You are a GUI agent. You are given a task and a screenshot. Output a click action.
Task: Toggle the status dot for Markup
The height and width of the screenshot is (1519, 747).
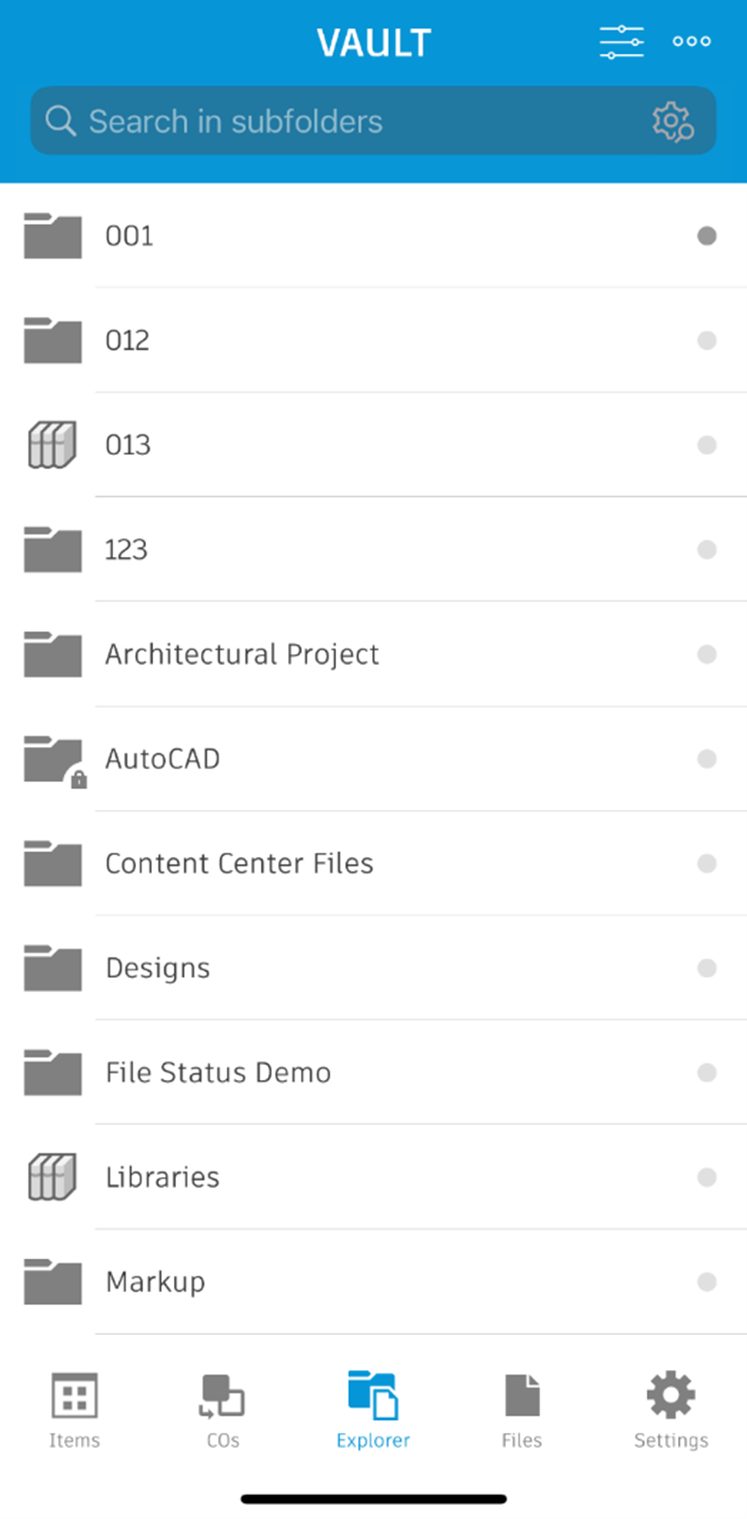click(707, 1282)
